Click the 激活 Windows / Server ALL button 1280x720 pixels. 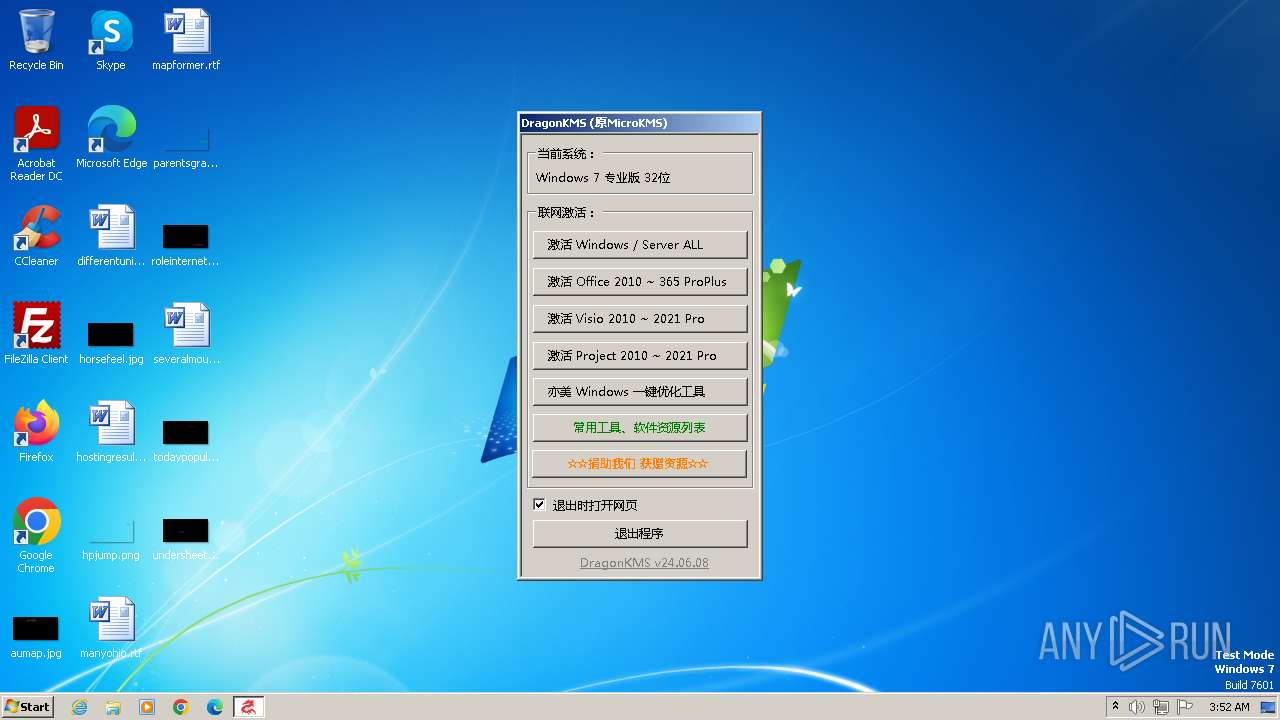640,245
